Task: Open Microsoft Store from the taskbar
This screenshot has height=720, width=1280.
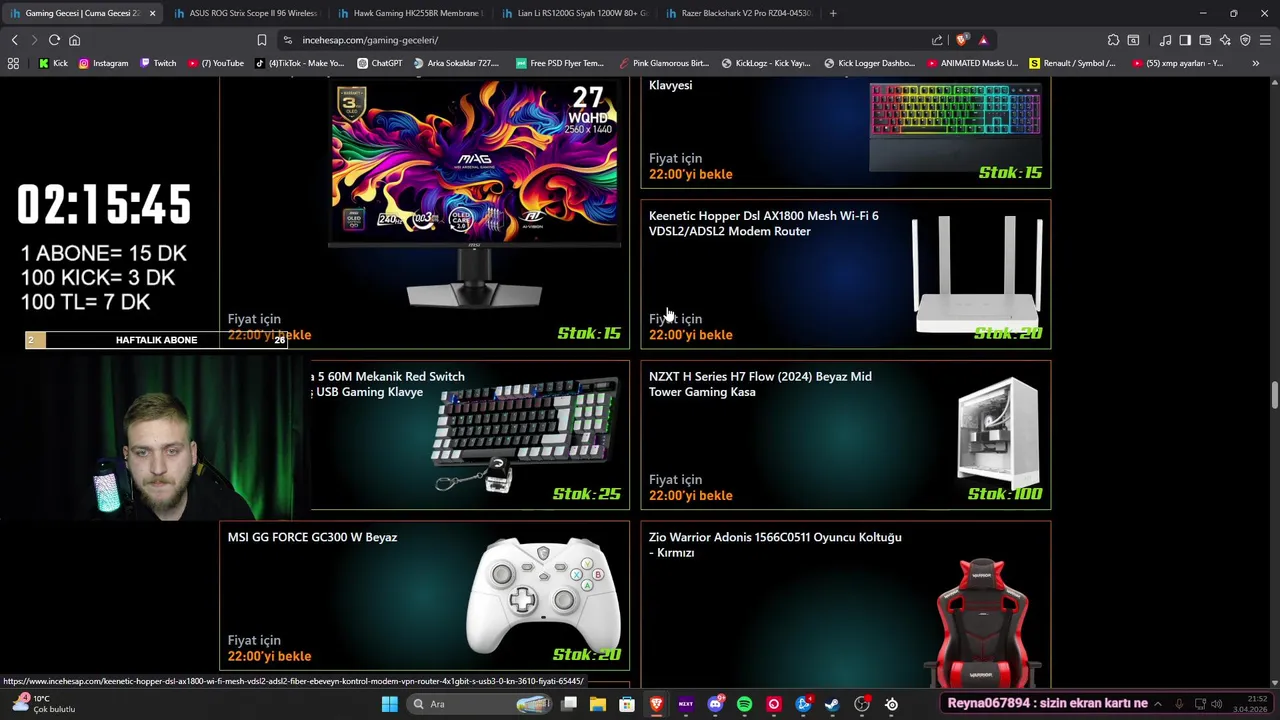Action: click(627, 704)
